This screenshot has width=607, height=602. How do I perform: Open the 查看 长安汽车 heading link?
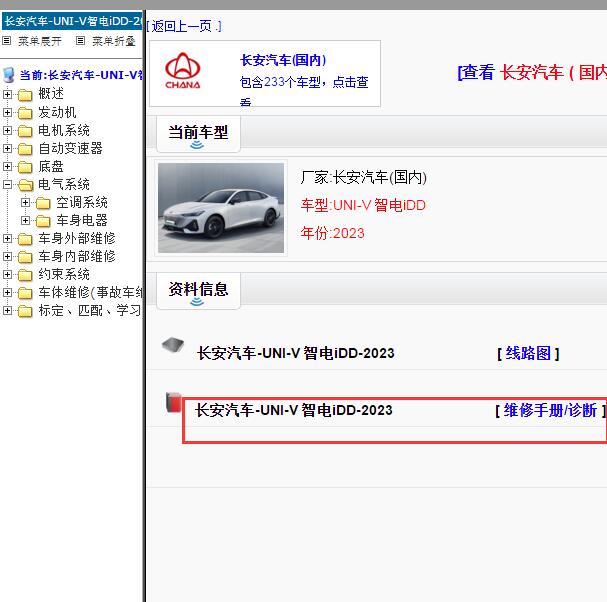point(532,72)
